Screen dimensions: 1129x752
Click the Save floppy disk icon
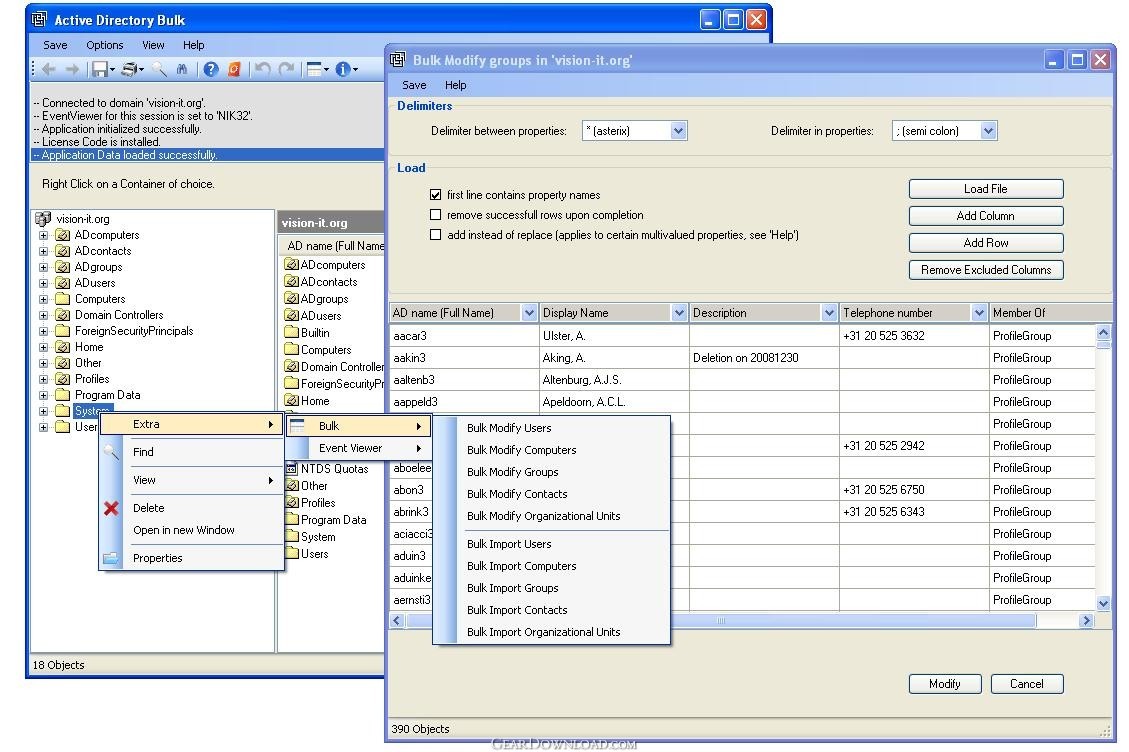click(99, 69)
